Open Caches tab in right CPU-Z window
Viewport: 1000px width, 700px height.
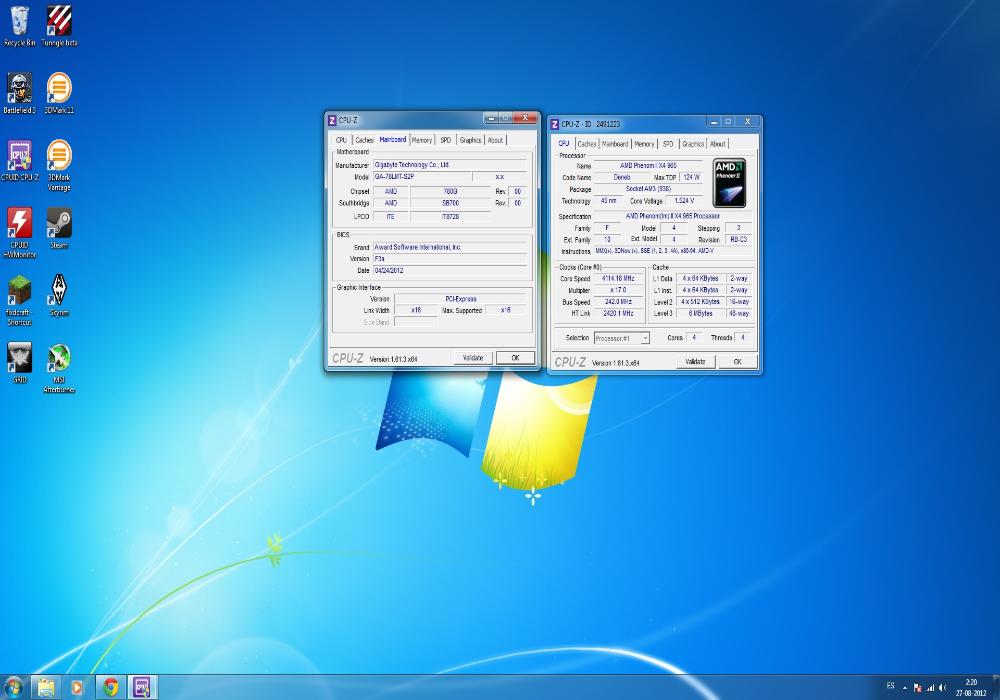tap(587, 144)
